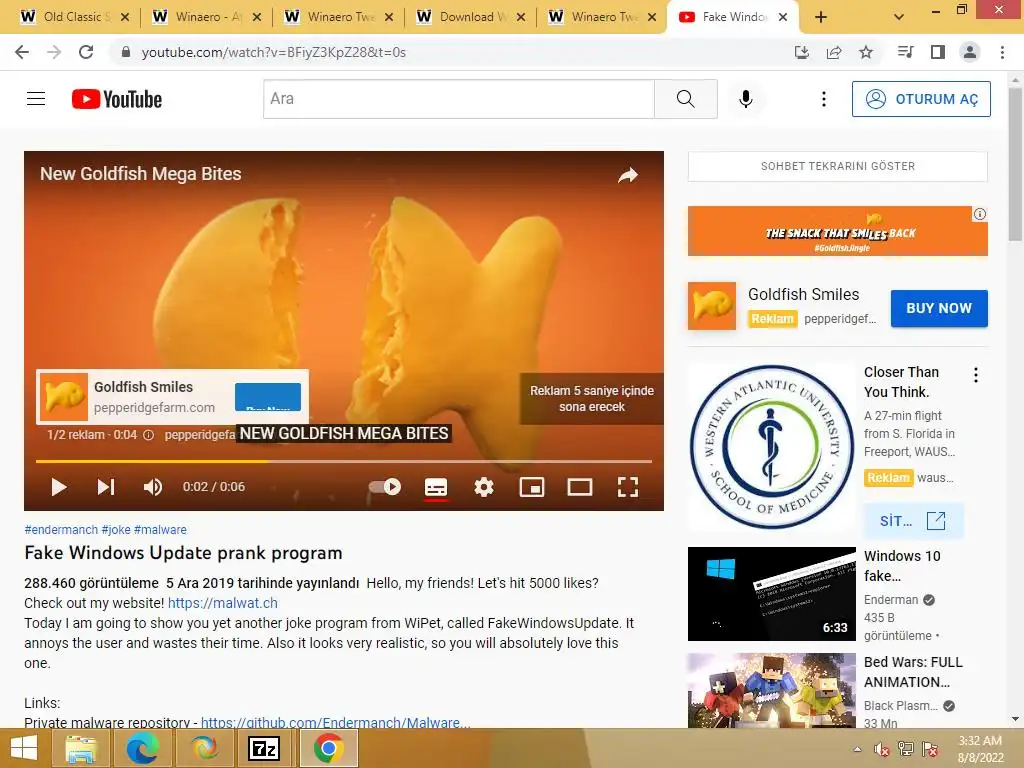The height and width of the screenshot is (768, 1024).
Task: Open video player settings gear
Action: pos(484,487)
